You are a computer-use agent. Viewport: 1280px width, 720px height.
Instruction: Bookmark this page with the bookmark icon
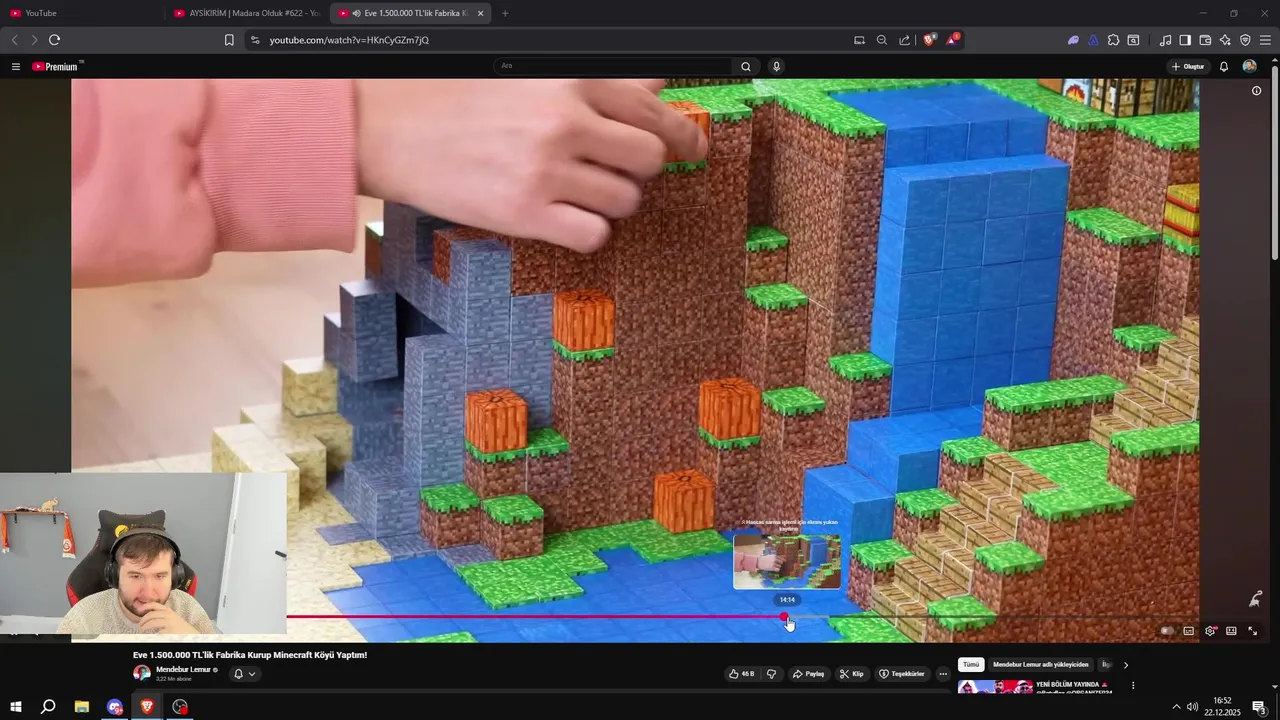[229, 40]
